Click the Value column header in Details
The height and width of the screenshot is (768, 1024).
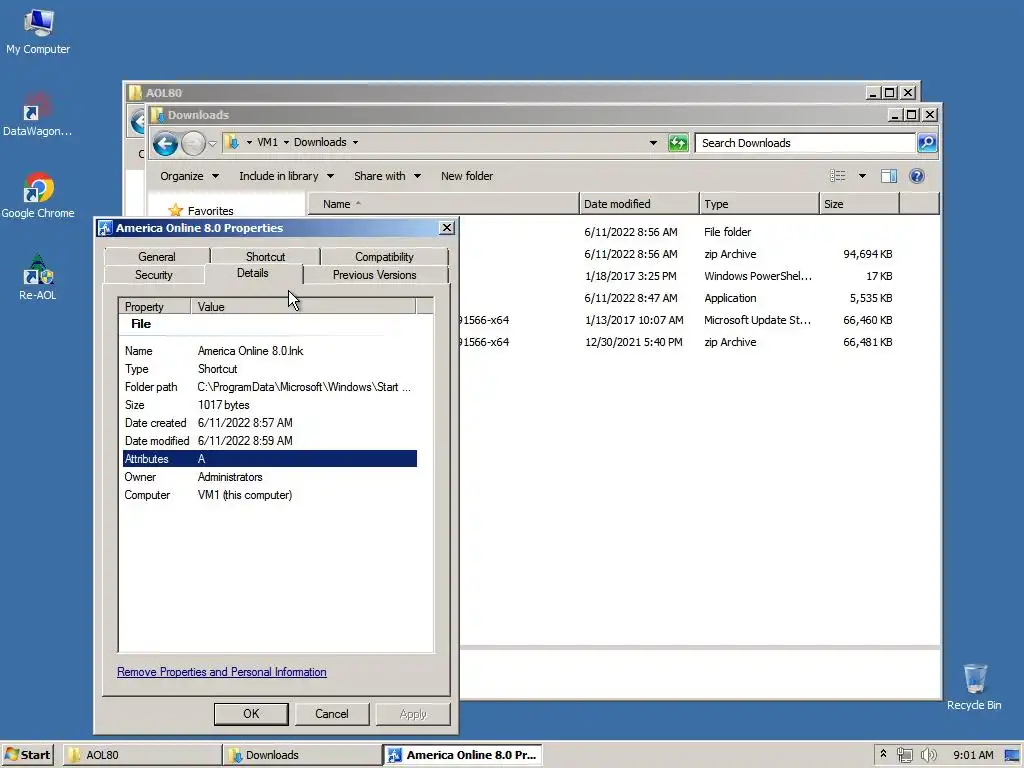pos(303,306)
